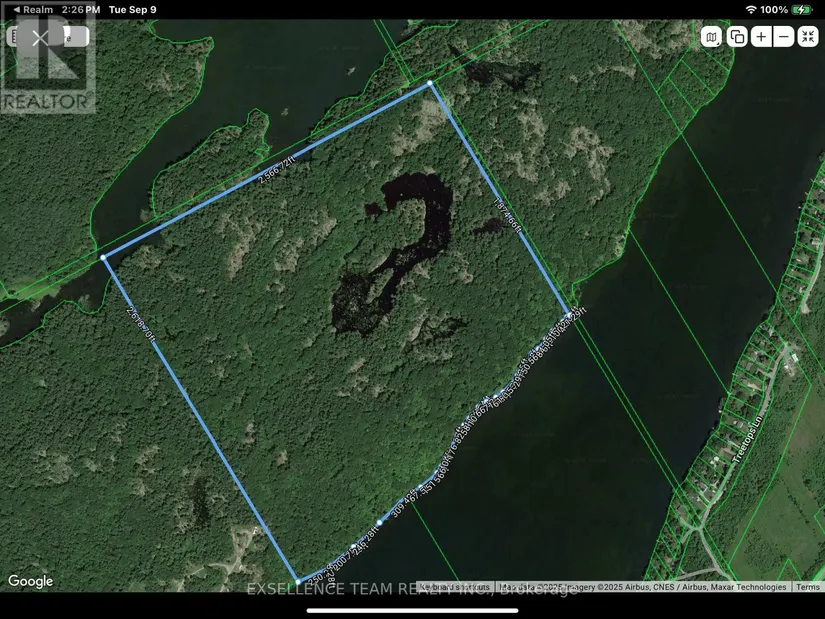Image resolution: width=825 pixels, height=619 pixels.
Task: Open the Google logo link
Action: coord(30,581)
